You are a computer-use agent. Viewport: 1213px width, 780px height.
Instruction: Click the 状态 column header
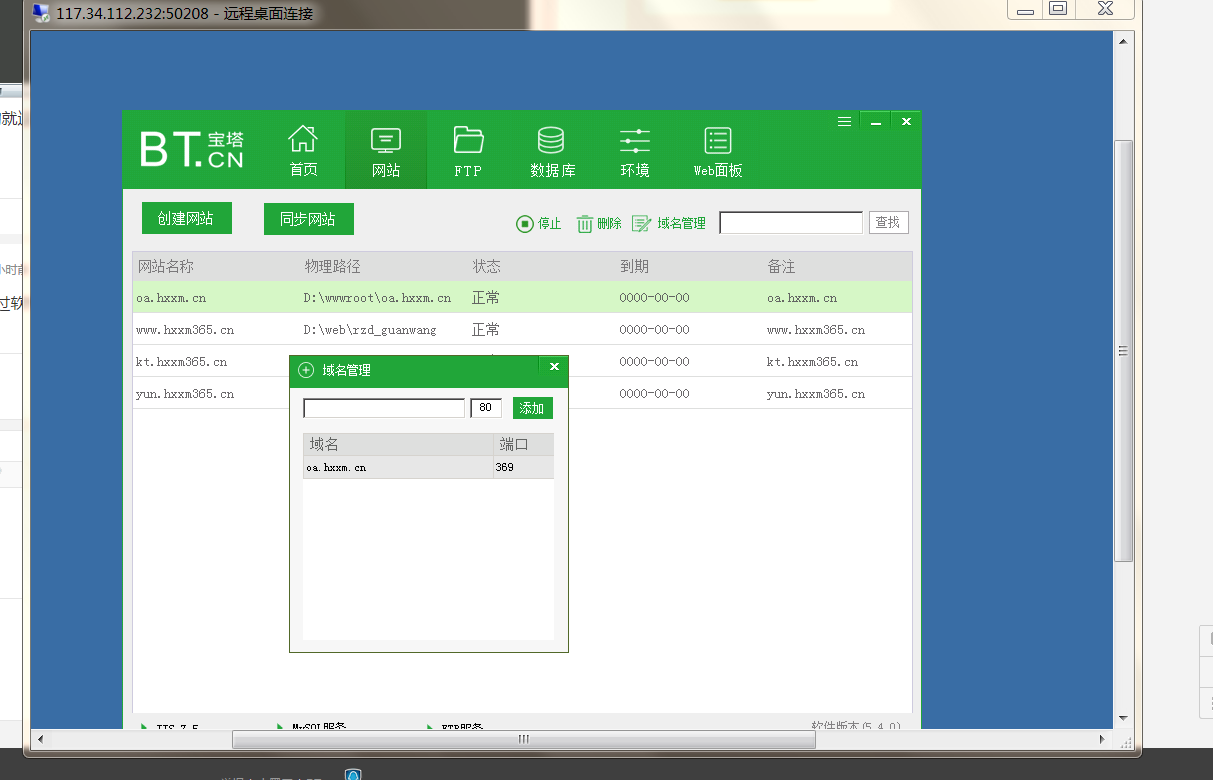[487, 267]
